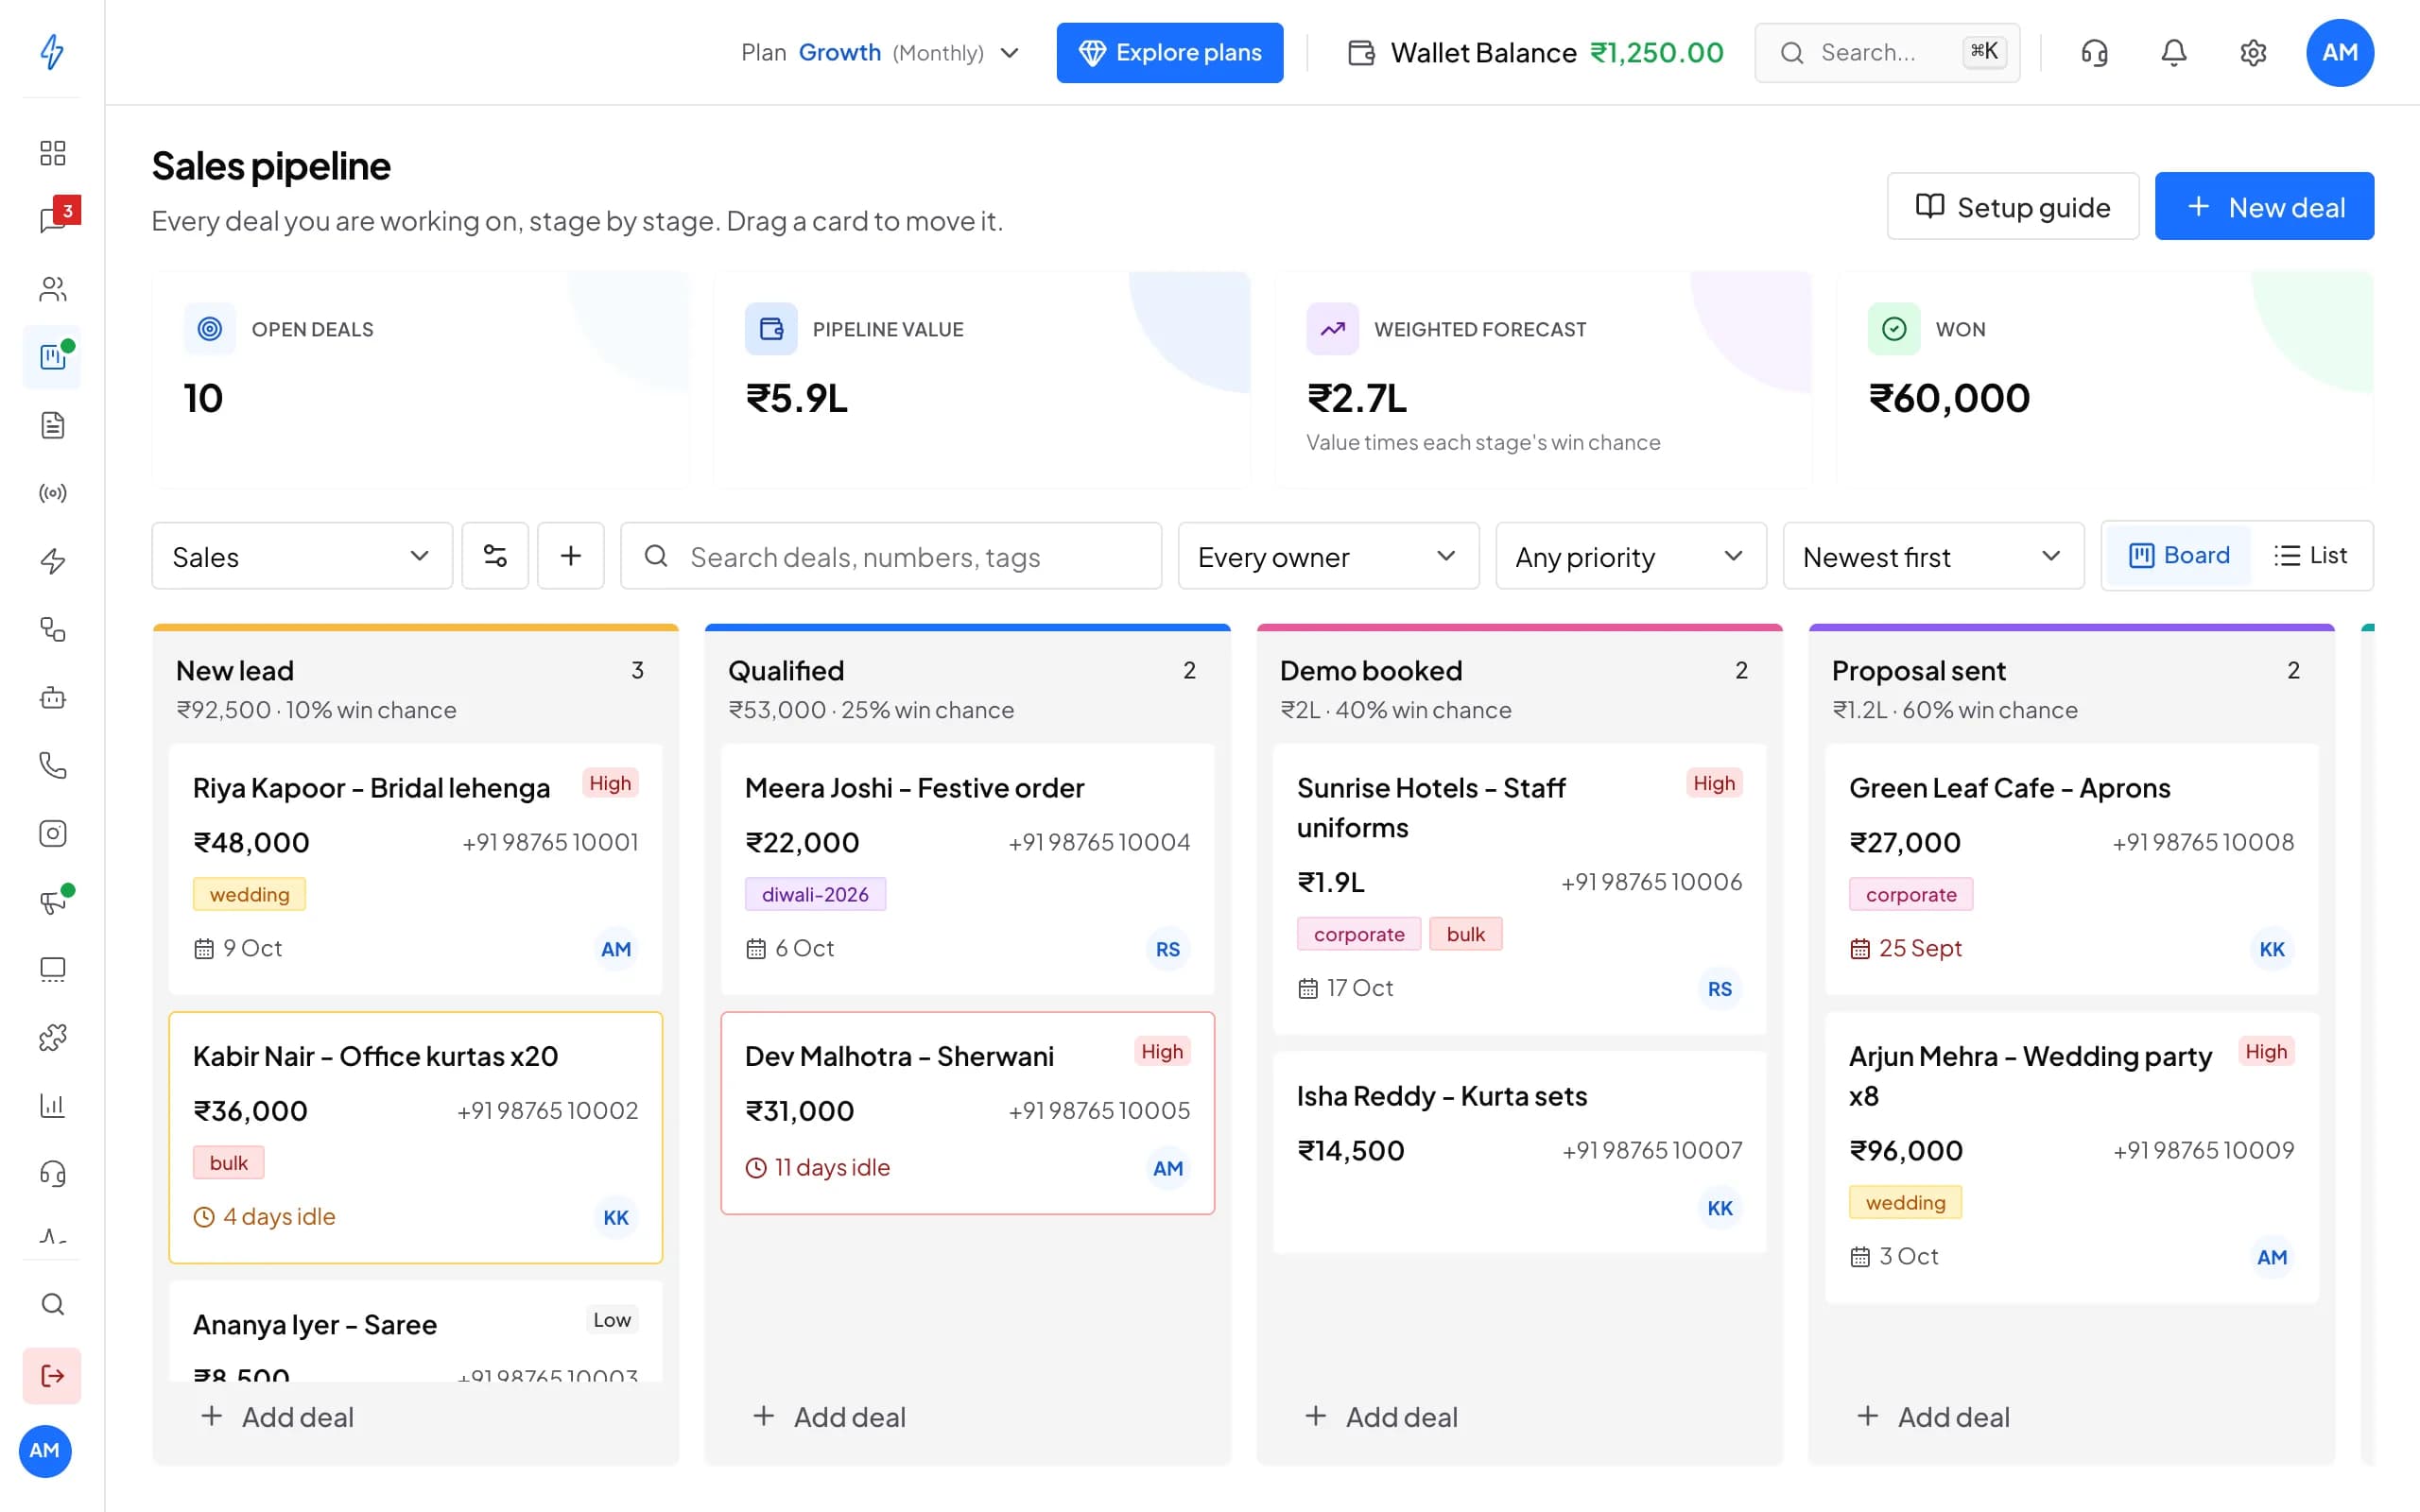Switch to Board view

pos(2179,555)
